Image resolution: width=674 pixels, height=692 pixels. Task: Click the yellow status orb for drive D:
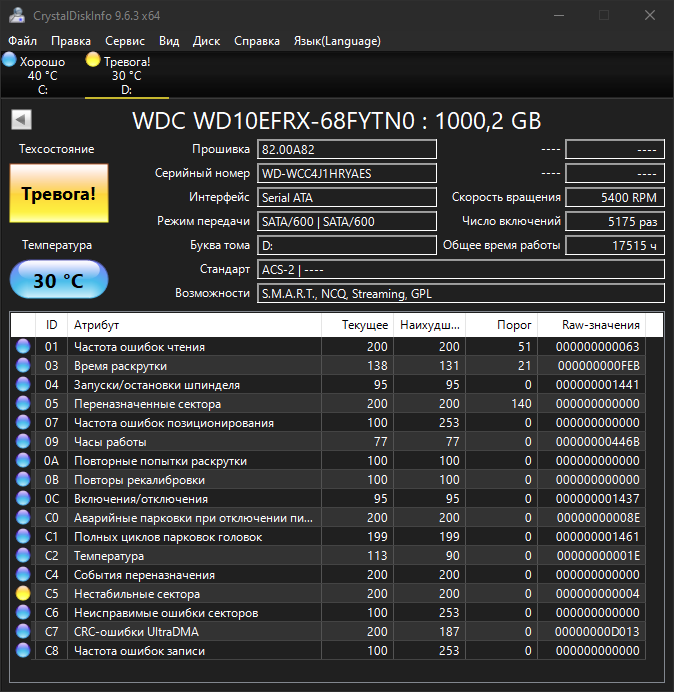point(93,60)
